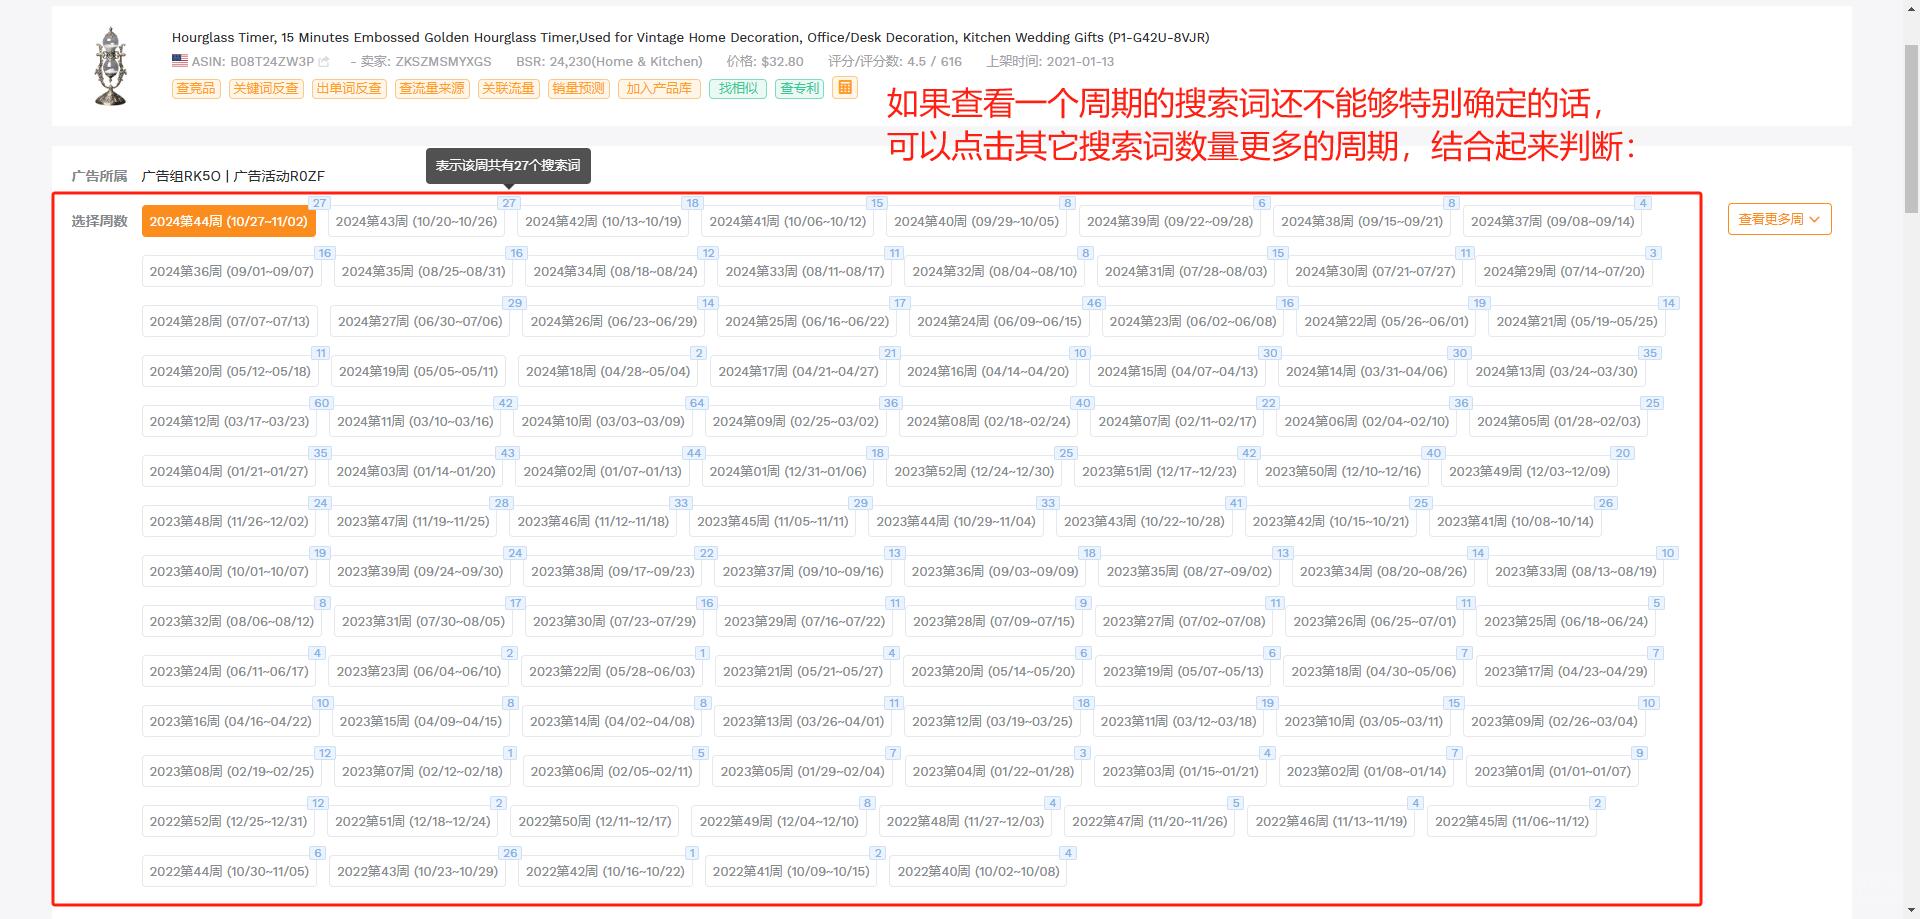The height and width of the screenshot is (919, 1920).
Task: Select week 2023第46周 (11/12~11/18)
Action: click(x=593, y=521)
